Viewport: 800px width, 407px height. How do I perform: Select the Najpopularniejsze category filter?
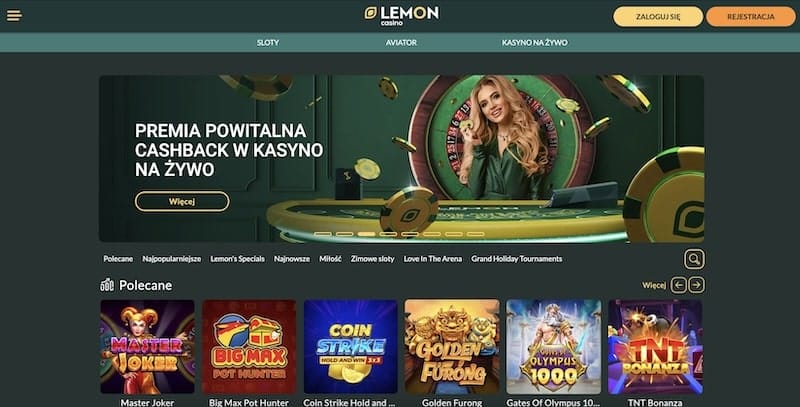pos(171,259)
